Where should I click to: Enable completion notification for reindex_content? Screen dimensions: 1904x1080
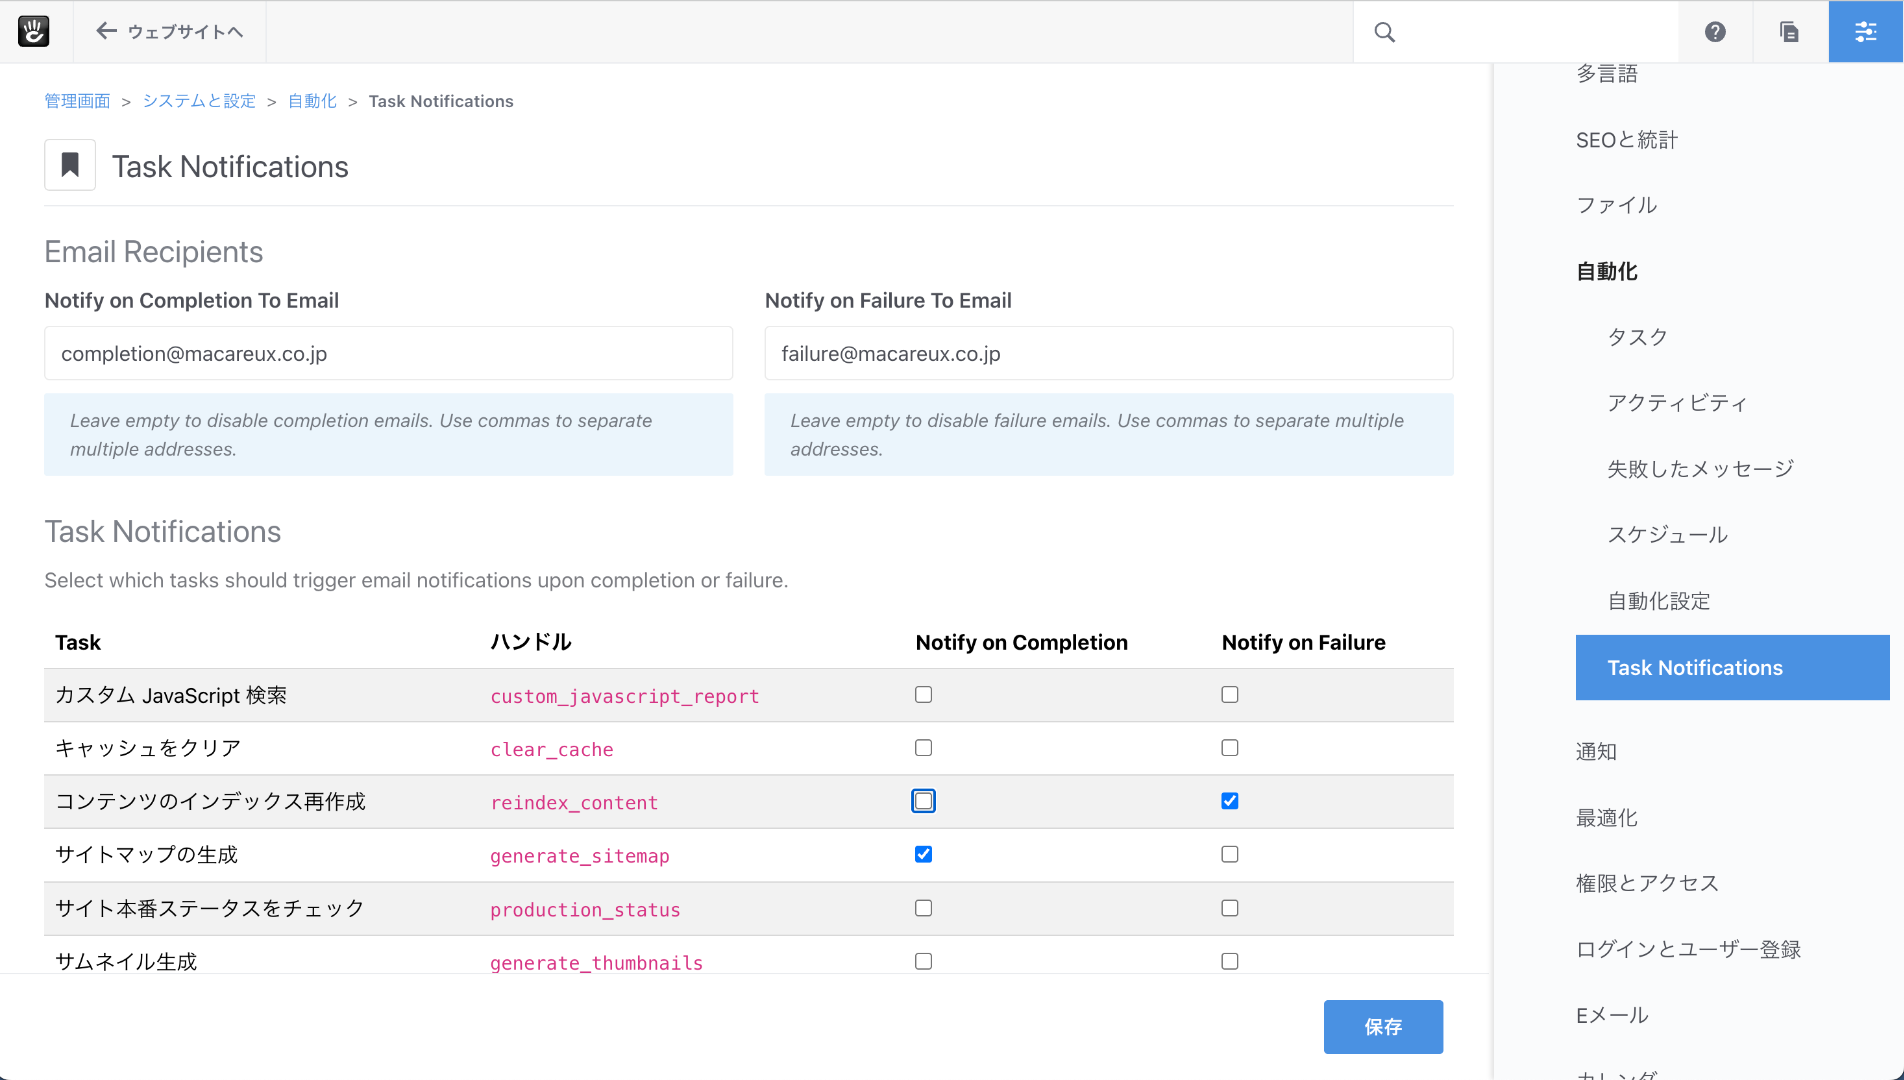tap(923, 801)
